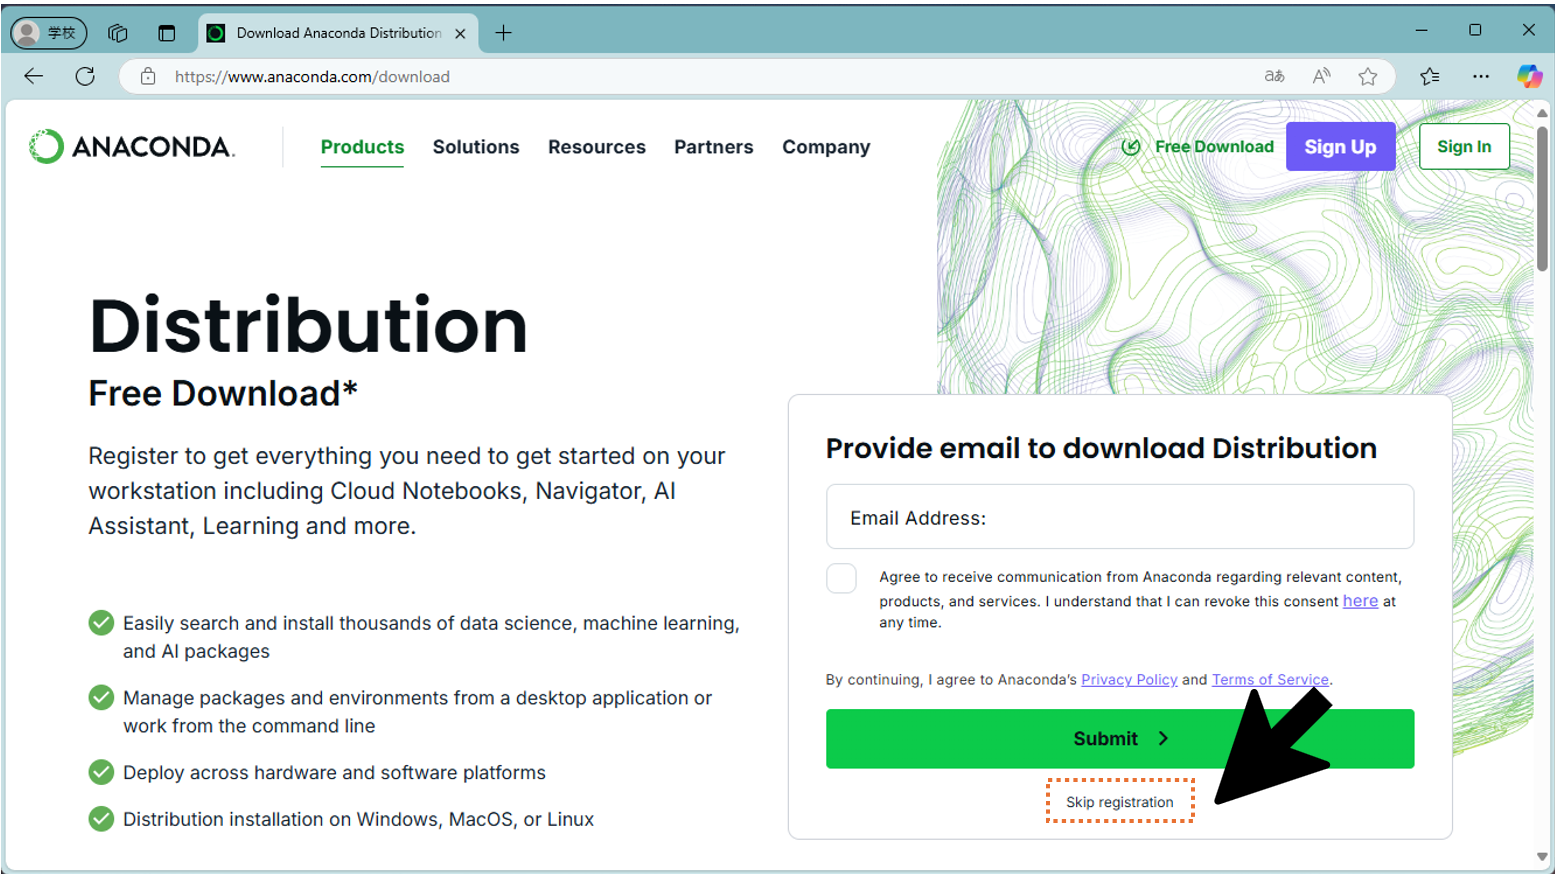
Task: Click the green Submit button
Action: (1119, 738)
